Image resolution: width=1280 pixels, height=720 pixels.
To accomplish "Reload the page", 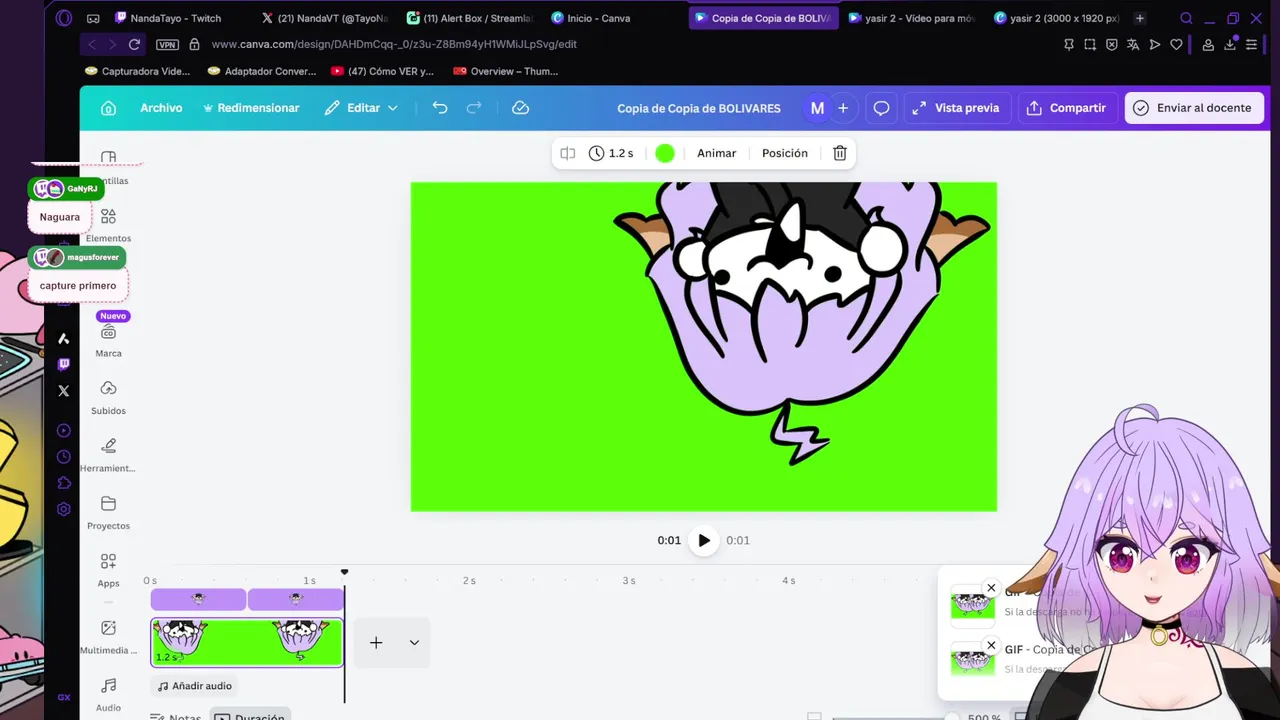I will (x=135, y=44).
